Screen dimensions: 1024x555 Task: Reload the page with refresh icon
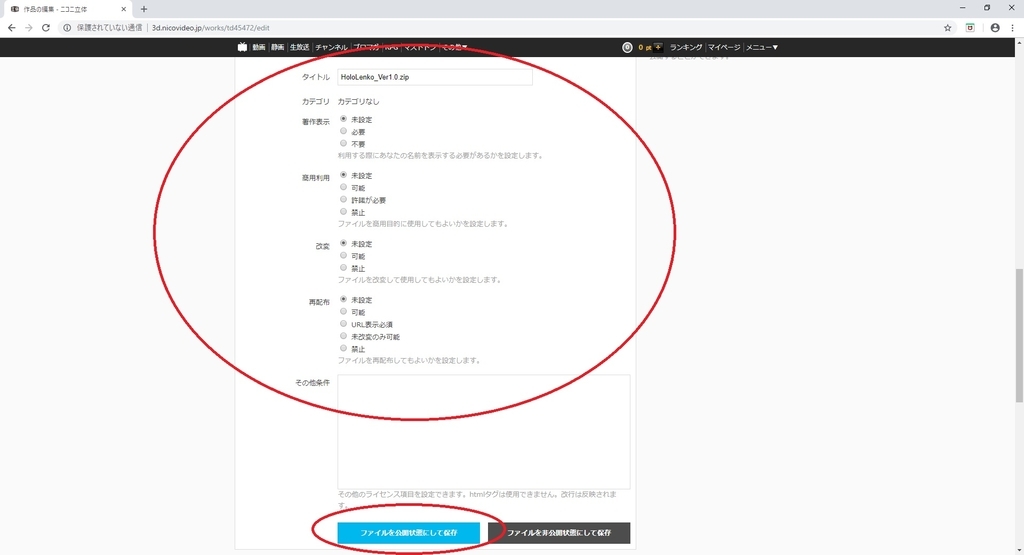click(x=46, y=27)
